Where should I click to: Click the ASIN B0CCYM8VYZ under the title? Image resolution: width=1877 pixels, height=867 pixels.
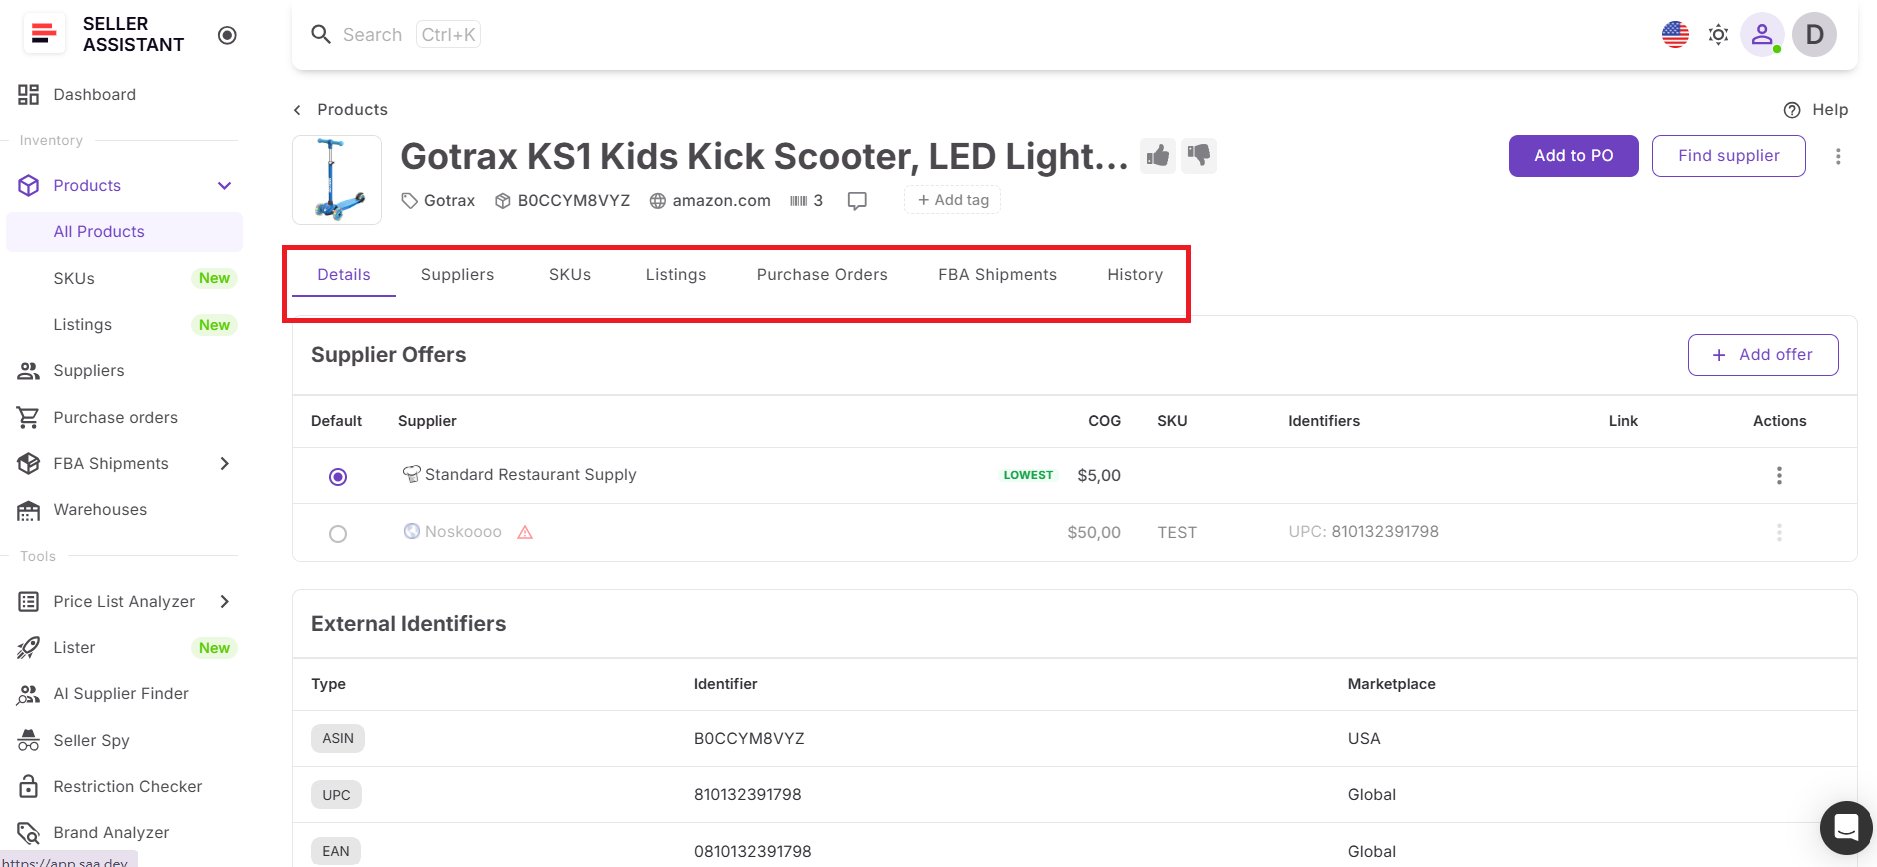(573, 201)
